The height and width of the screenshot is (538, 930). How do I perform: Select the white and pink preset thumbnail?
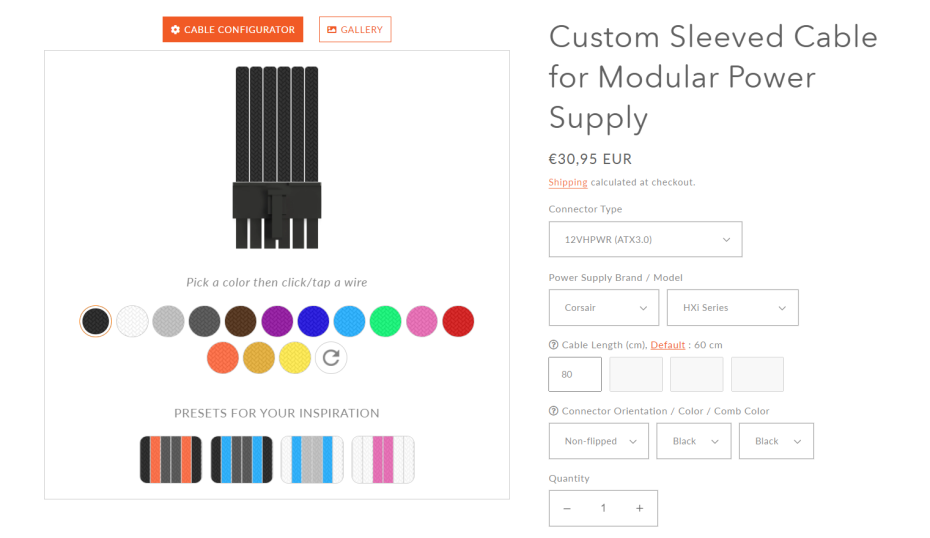pyautogui.click(x=382, y=459)
